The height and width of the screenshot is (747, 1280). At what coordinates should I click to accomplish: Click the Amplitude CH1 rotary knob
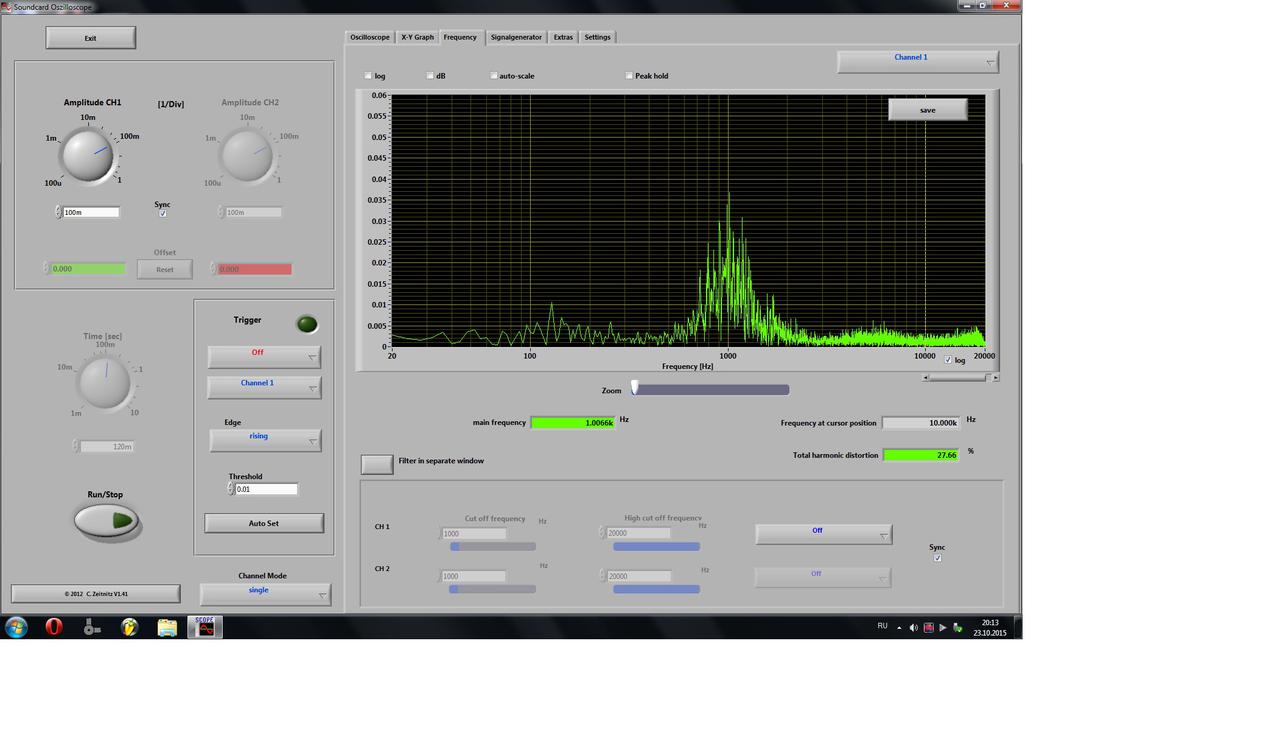(x=88, y=156)
